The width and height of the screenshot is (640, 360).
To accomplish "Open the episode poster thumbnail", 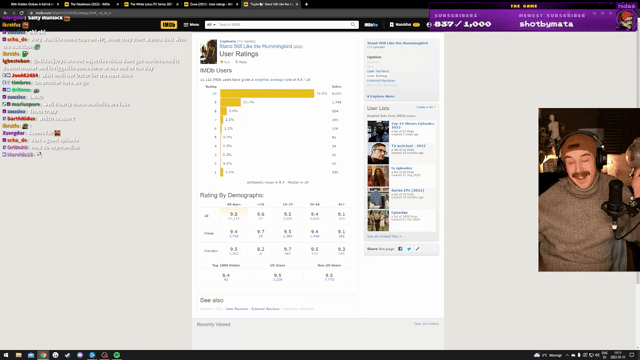I will (208, 51).
